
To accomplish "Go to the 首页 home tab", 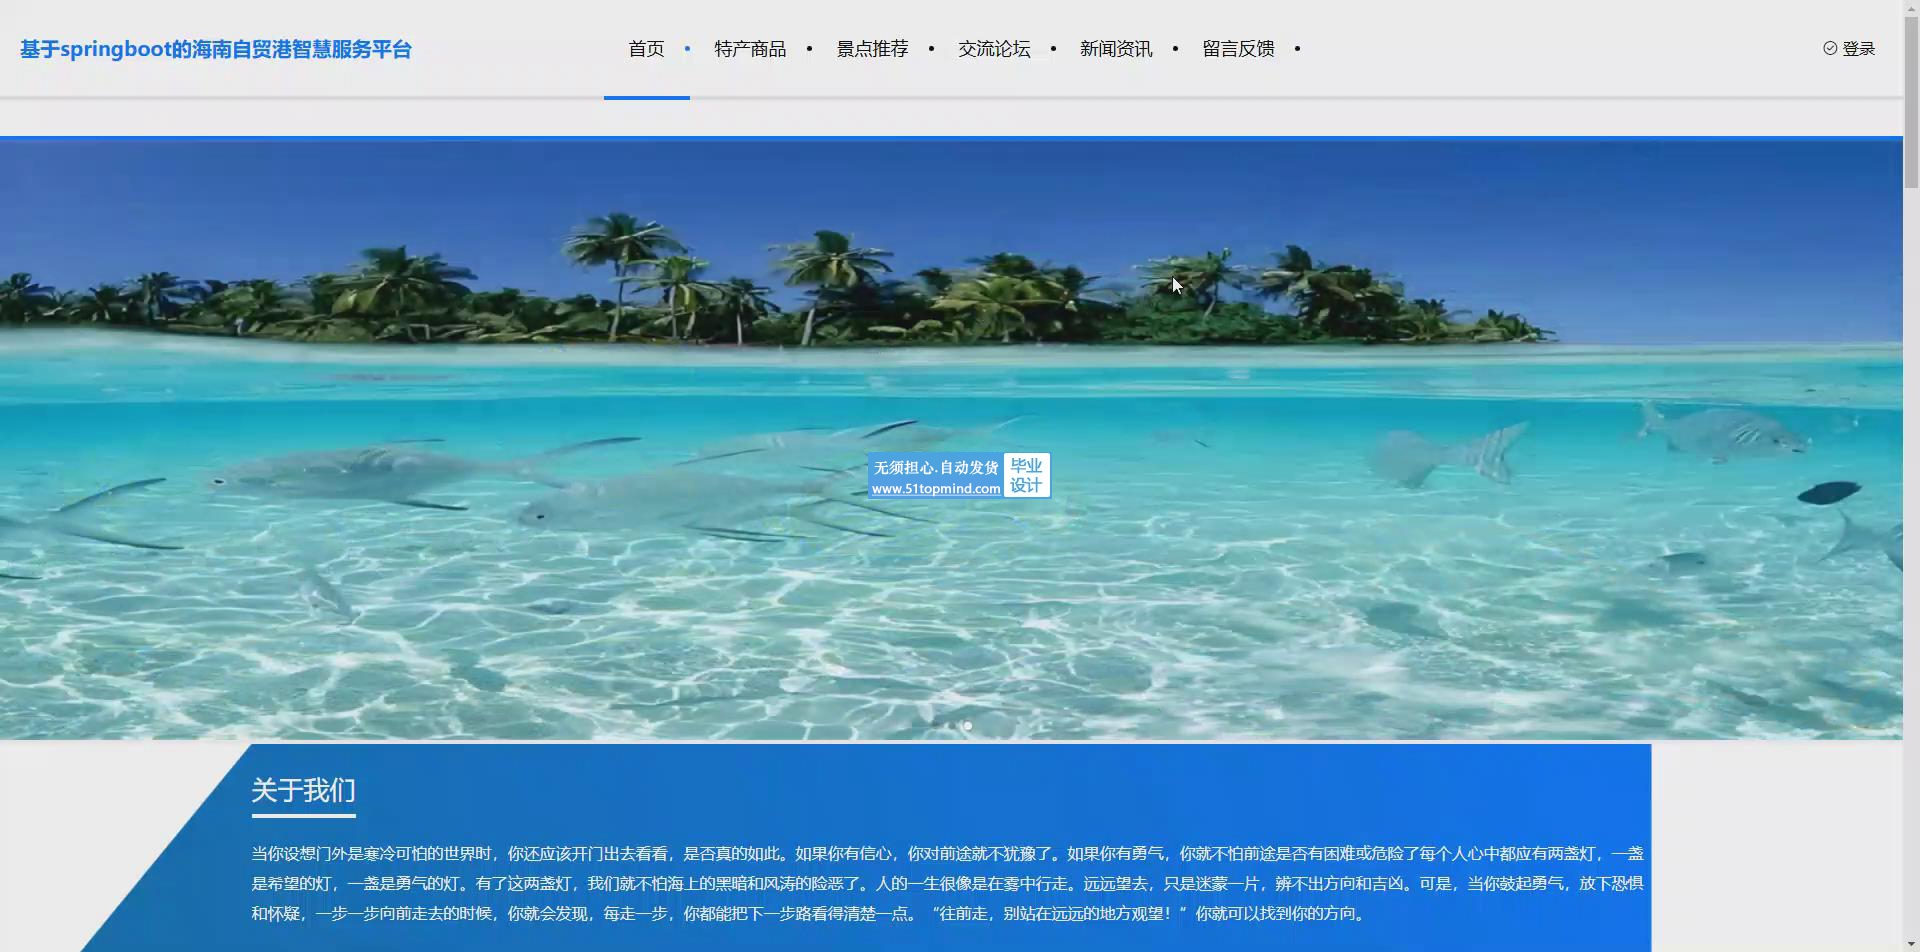I will (646, 49).
